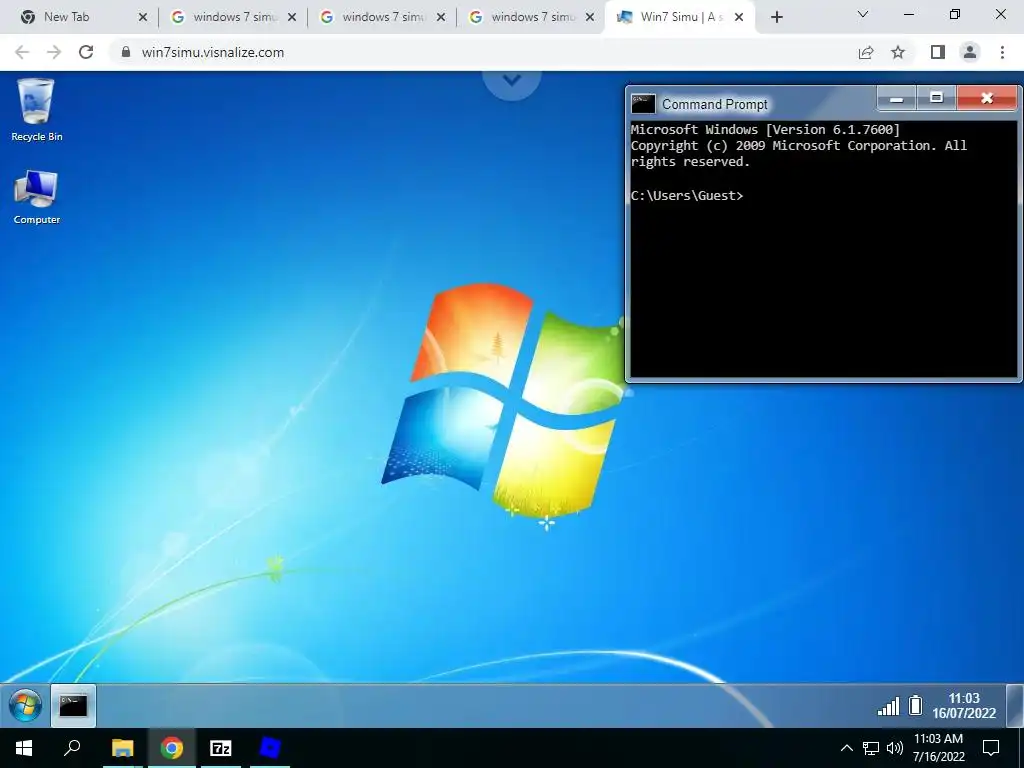
Task: Open Chrome three-dot menu
Action: point(1002,52)
